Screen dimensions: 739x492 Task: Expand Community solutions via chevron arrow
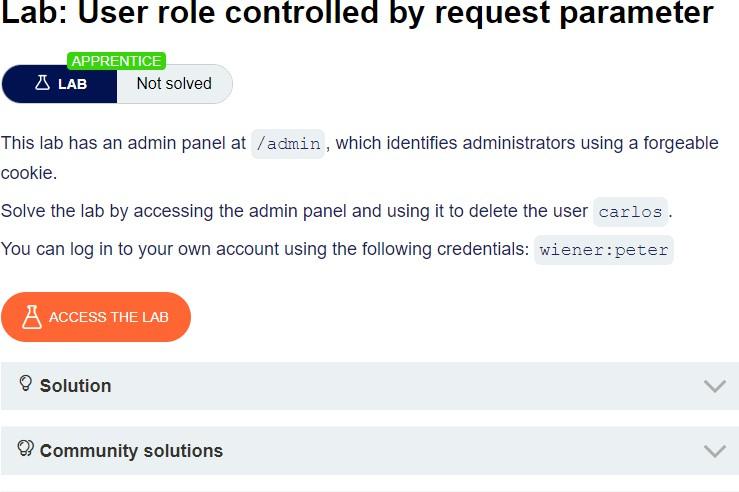715,451
